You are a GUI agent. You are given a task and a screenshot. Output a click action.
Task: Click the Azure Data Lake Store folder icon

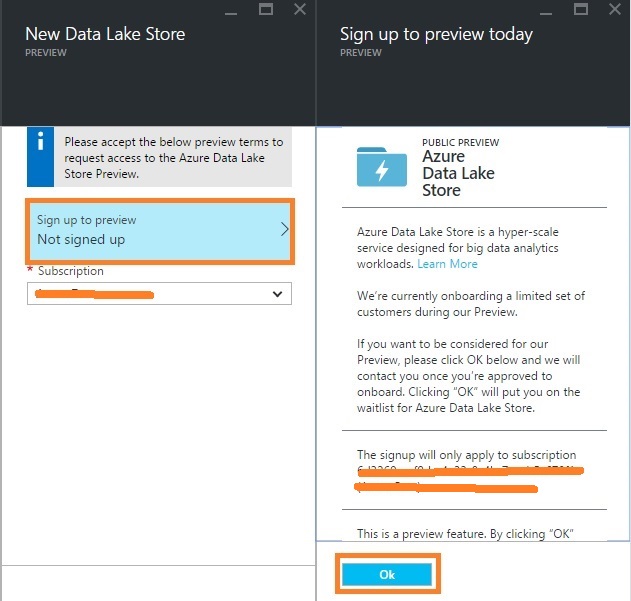point(382,166)
